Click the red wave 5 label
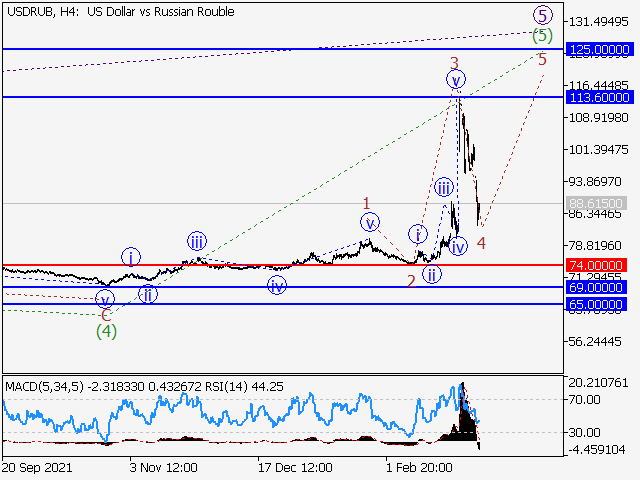Image resolution: width=640 pixels, height=480 pixels. 542,60
